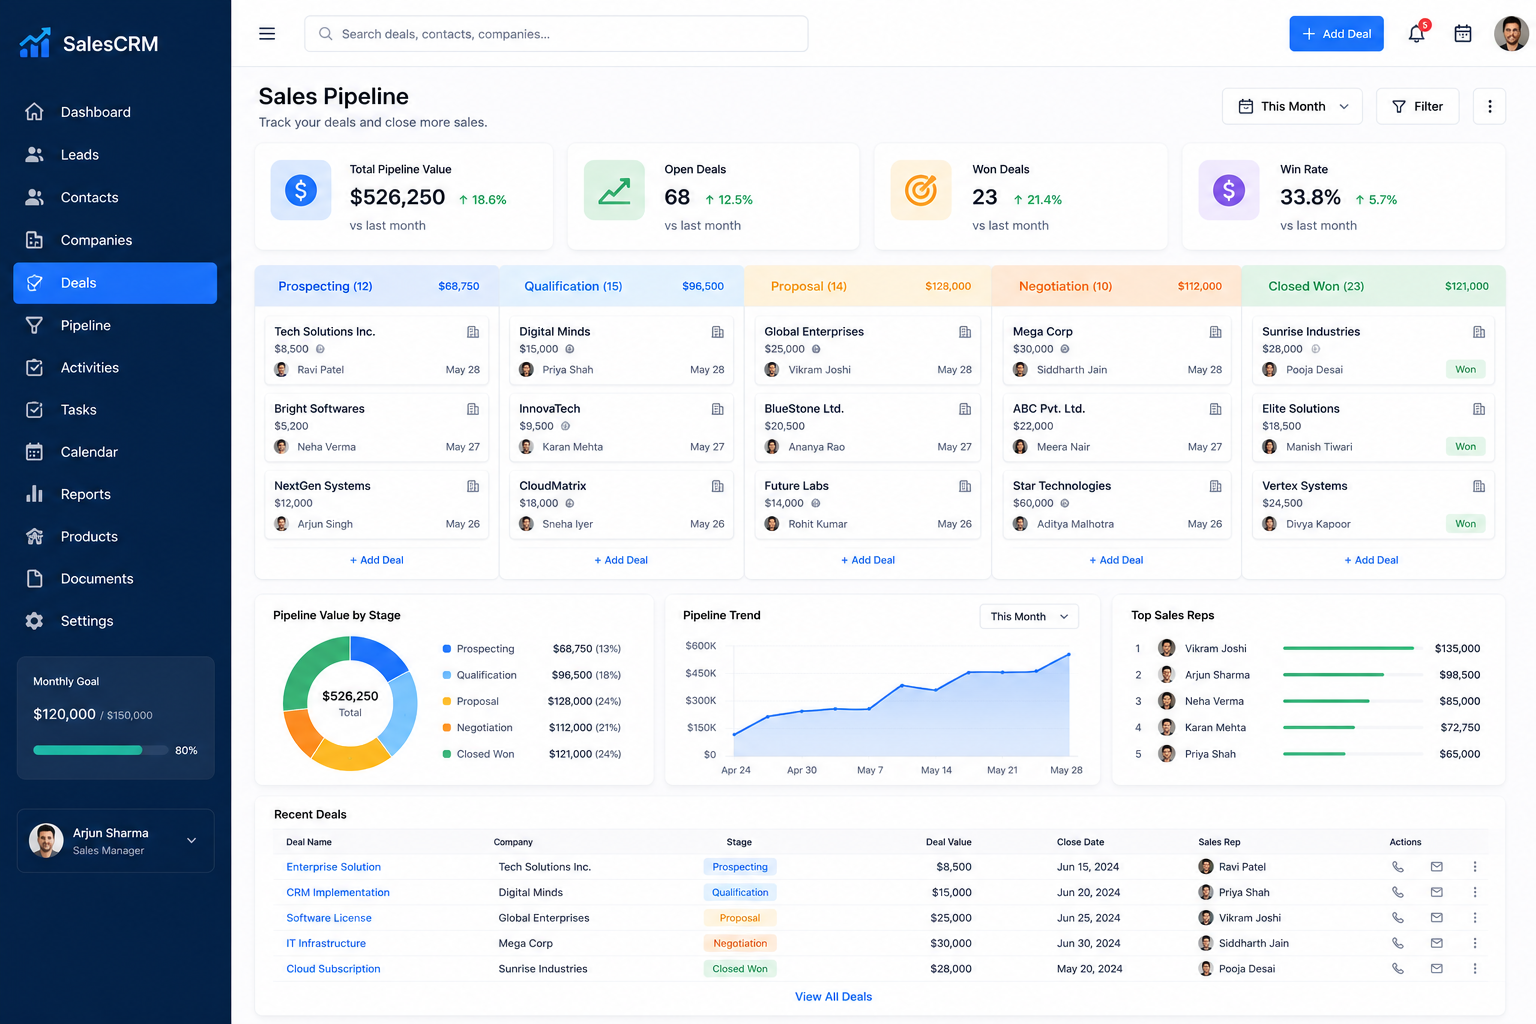Open the calendar icon in top bar
The width and height of the screenshot is (1536, 1024).
(1462, 33)
